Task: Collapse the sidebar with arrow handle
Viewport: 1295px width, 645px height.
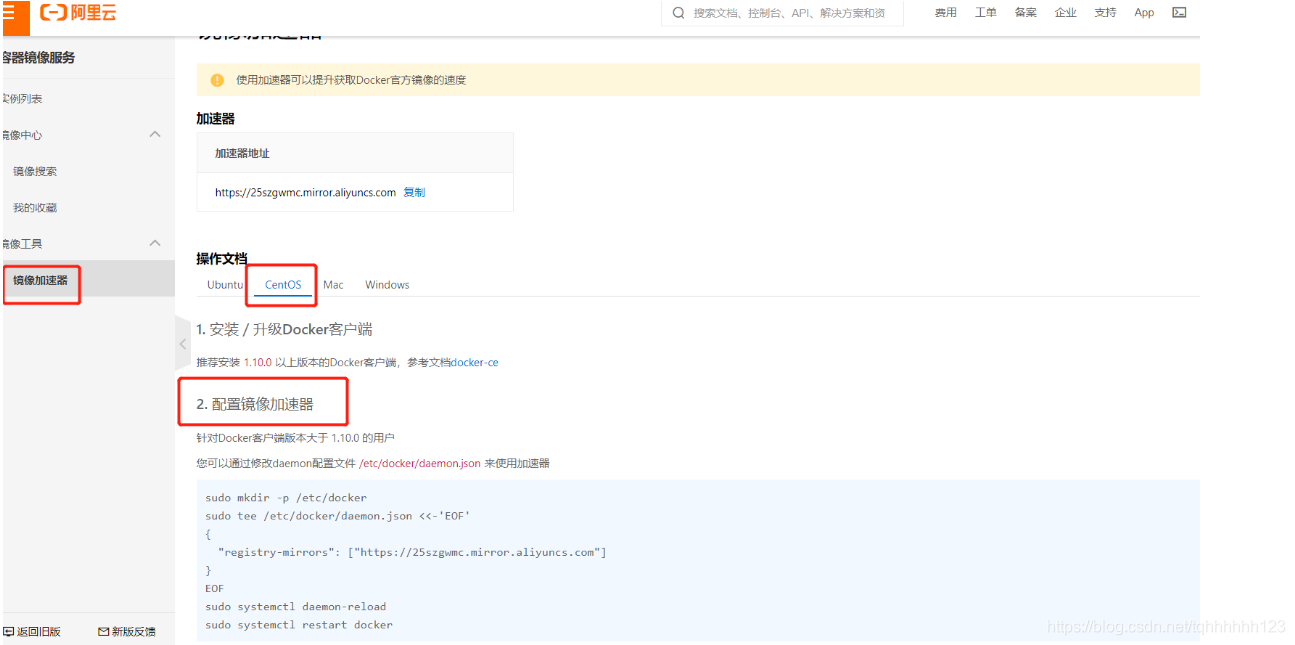Action: click(182, 344)
